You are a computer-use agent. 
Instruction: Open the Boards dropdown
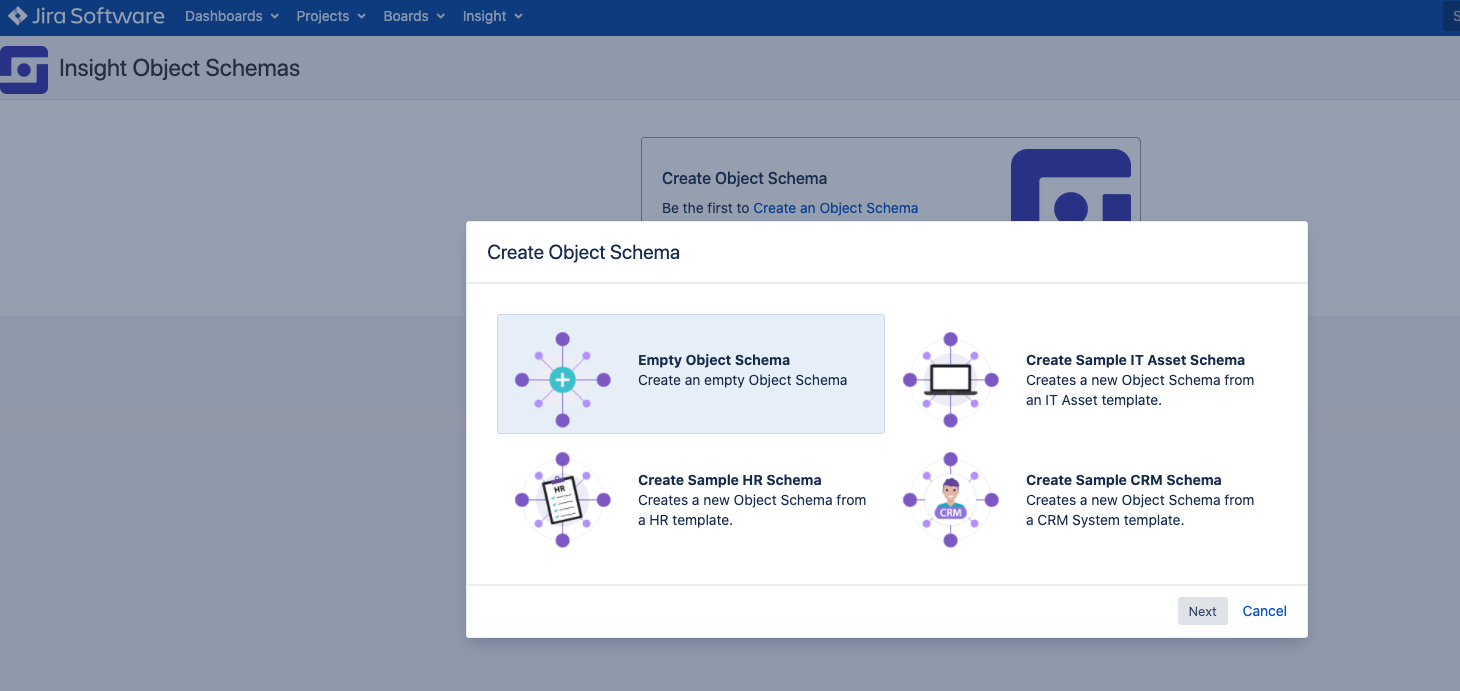click(x=413, y=16)
